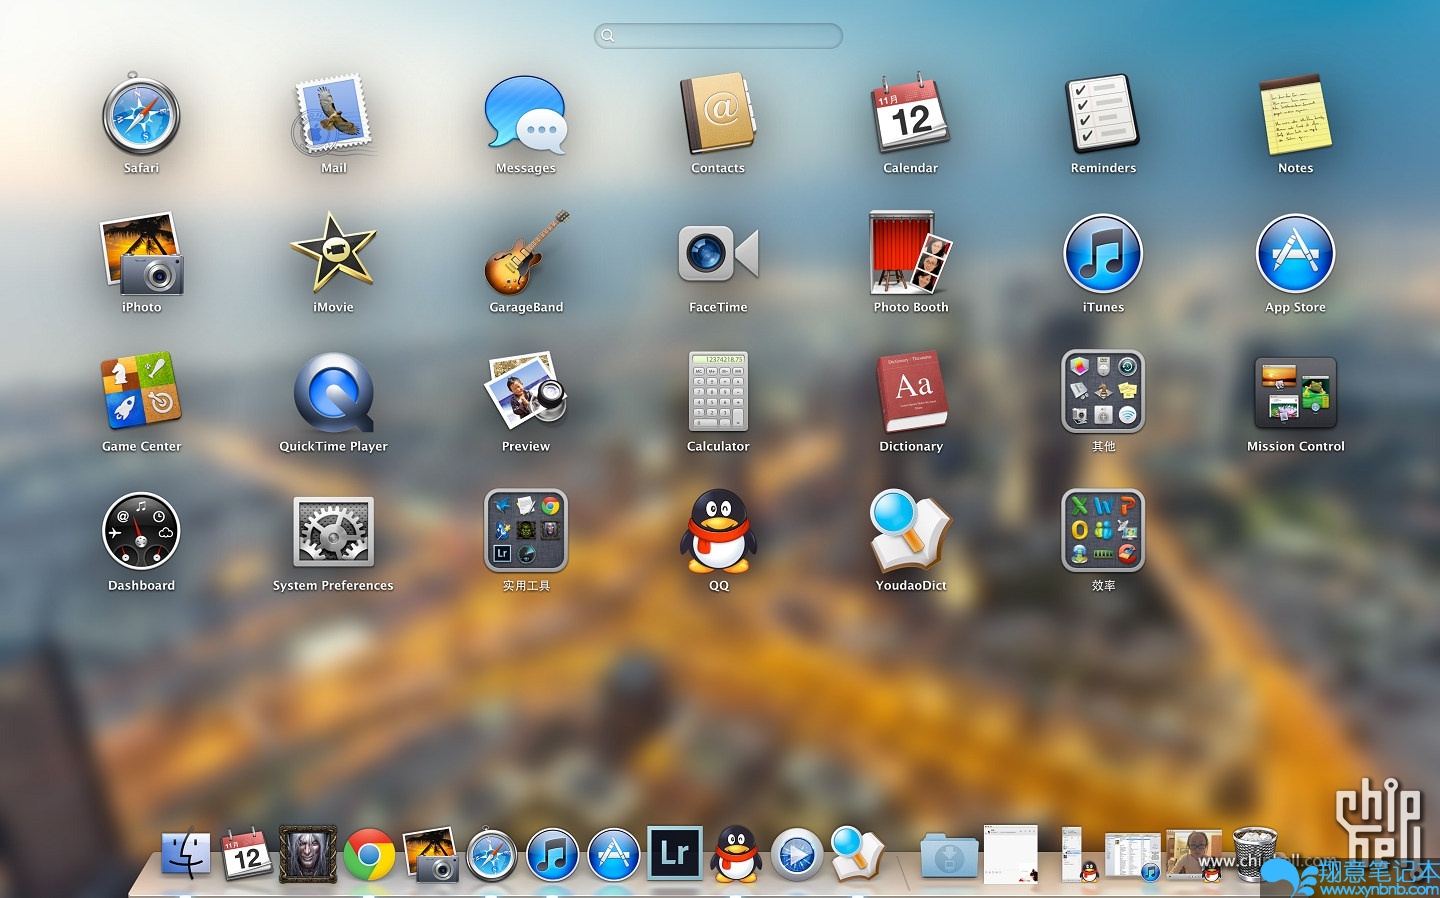This screenshot has width=1440, height=898.
Task: Click the iTunes icon in the Dock
Action: (553, 856)
